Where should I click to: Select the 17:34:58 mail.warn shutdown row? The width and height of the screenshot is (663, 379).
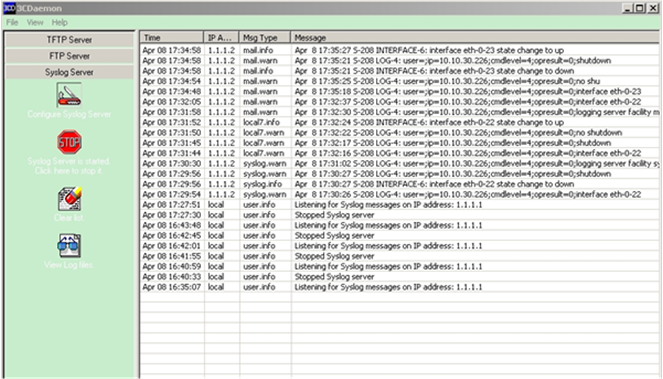[x=400, y=60]
